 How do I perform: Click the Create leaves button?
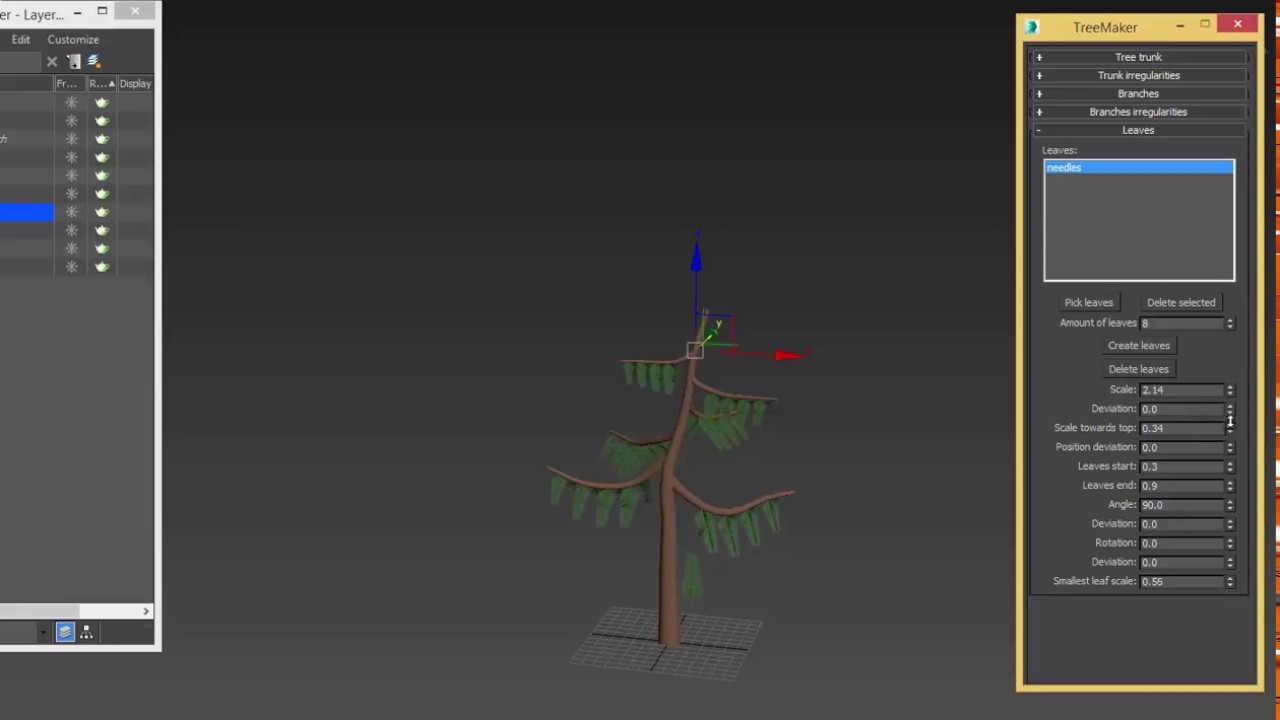point(1138,345)
